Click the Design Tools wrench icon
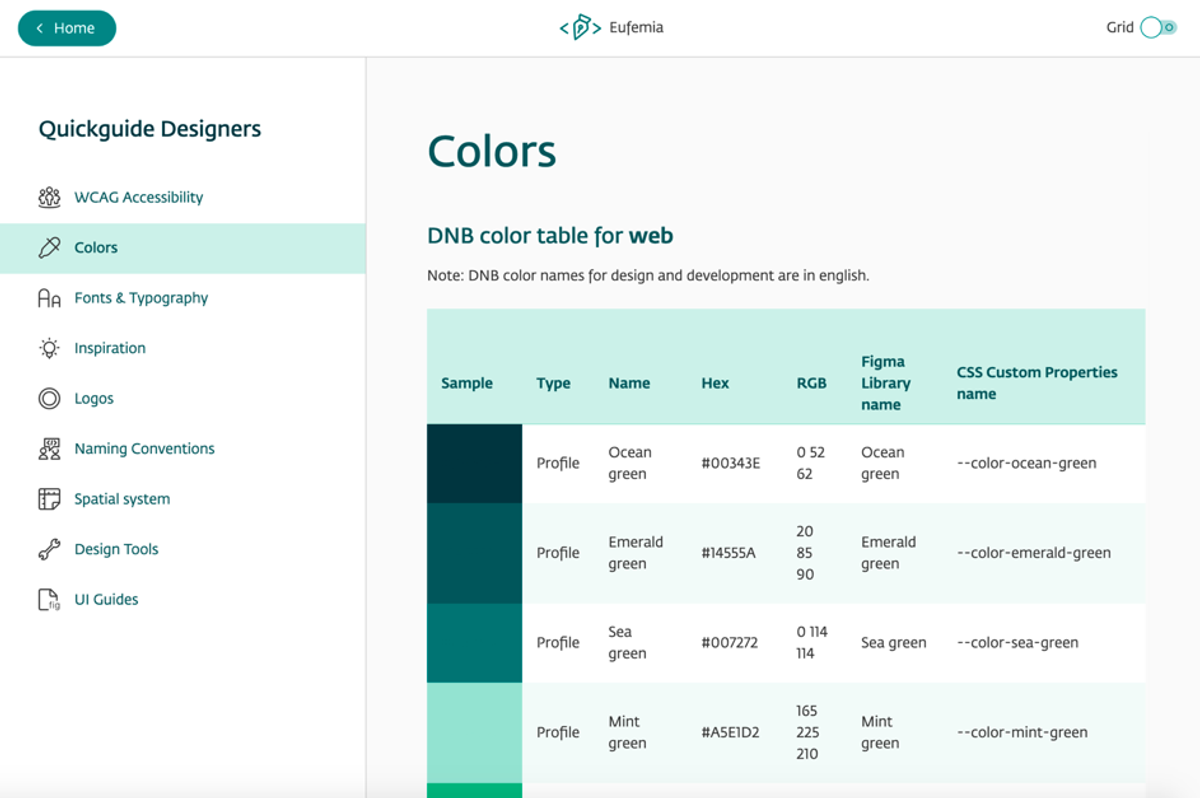 pyautogui.click(x=49, y=549)
